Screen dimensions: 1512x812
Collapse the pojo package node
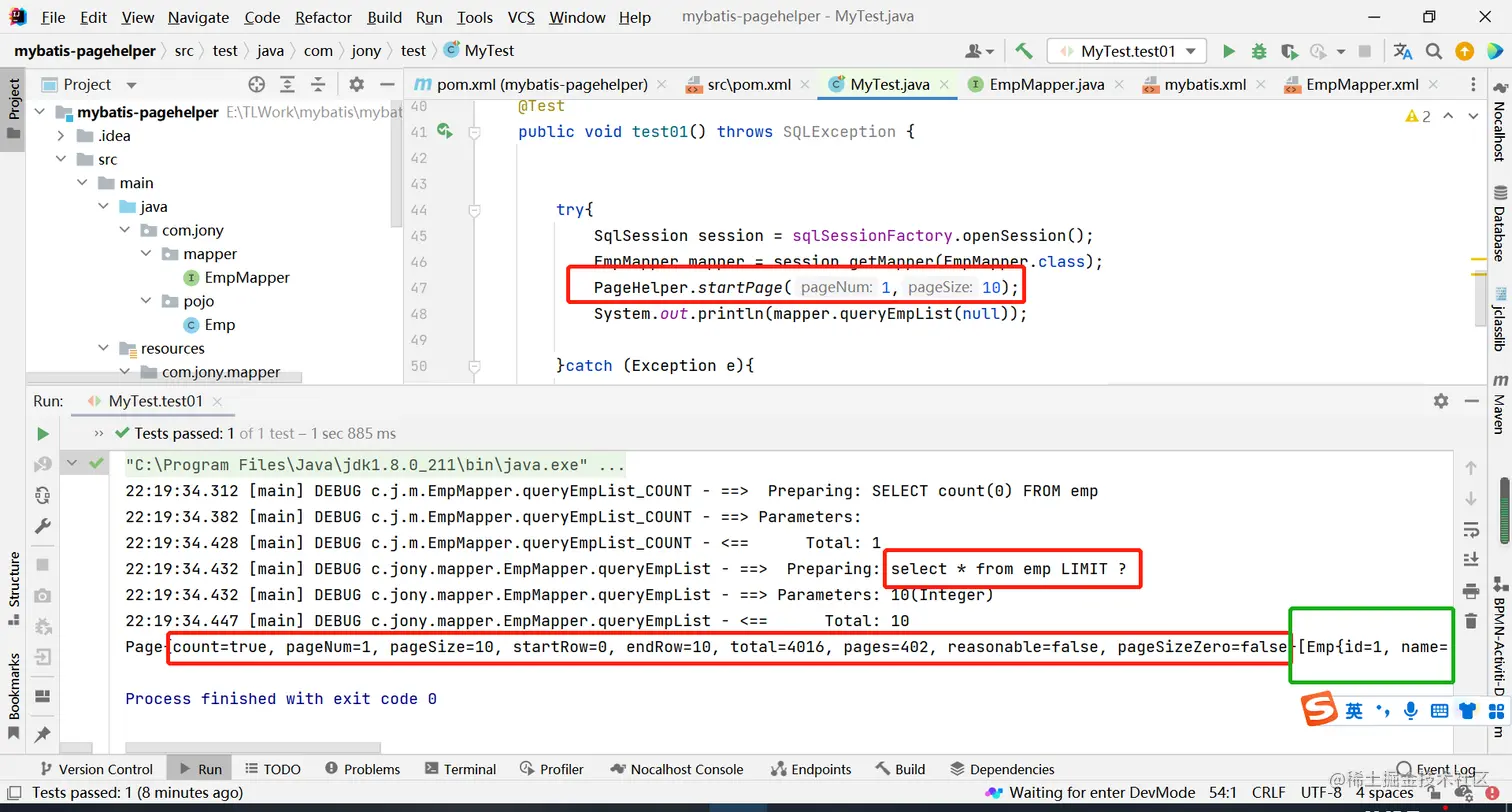pyautogui.click(x=146, y=301)
